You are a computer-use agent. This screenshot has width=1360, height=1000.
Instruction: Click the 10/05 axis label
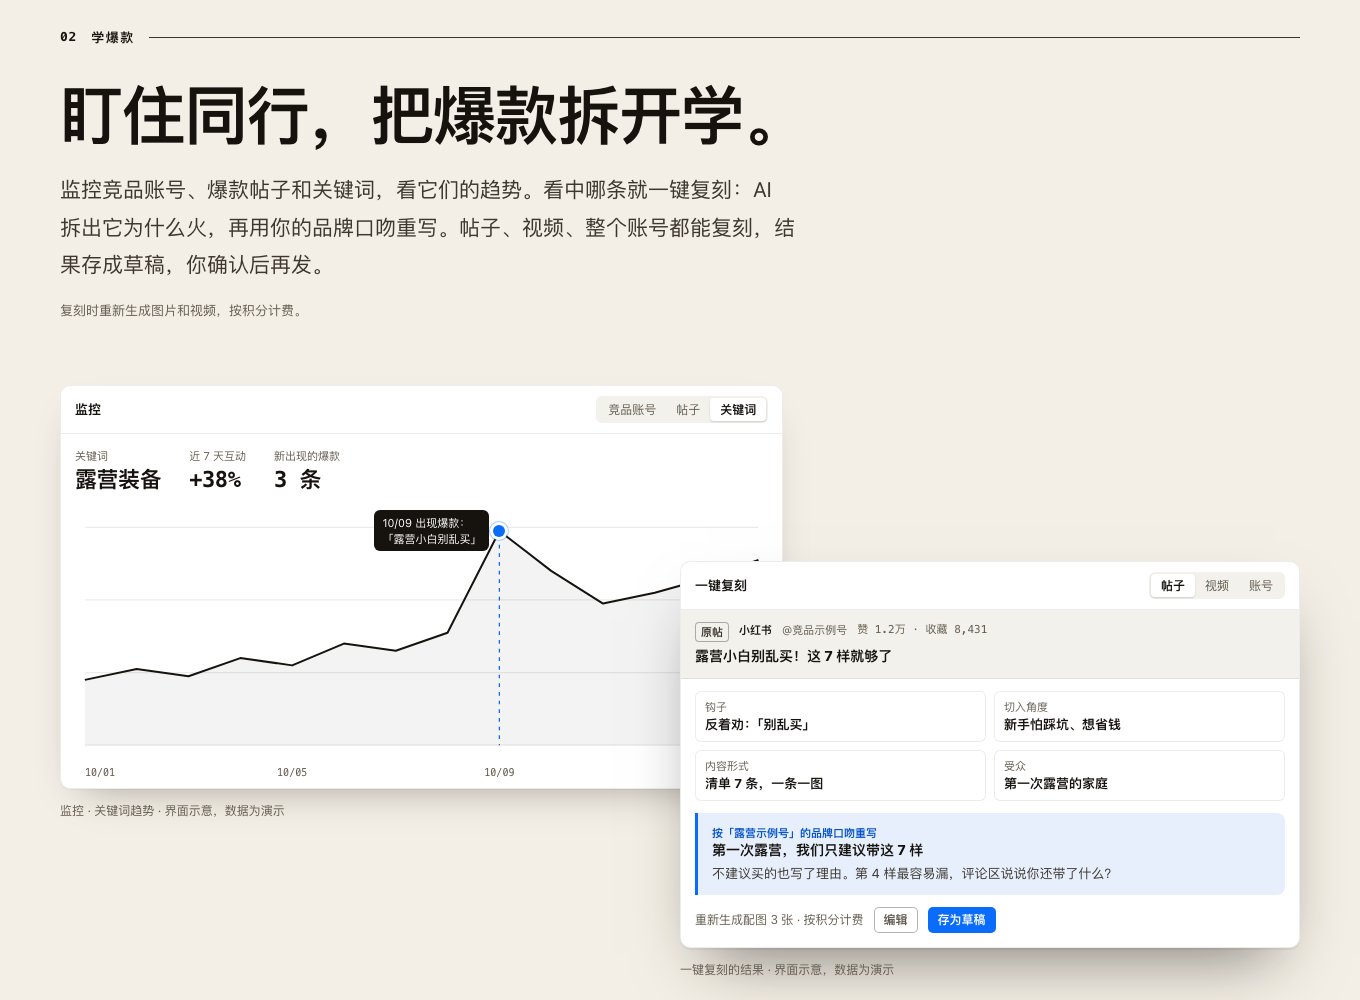pyautogui.click(x=292, y=772)
